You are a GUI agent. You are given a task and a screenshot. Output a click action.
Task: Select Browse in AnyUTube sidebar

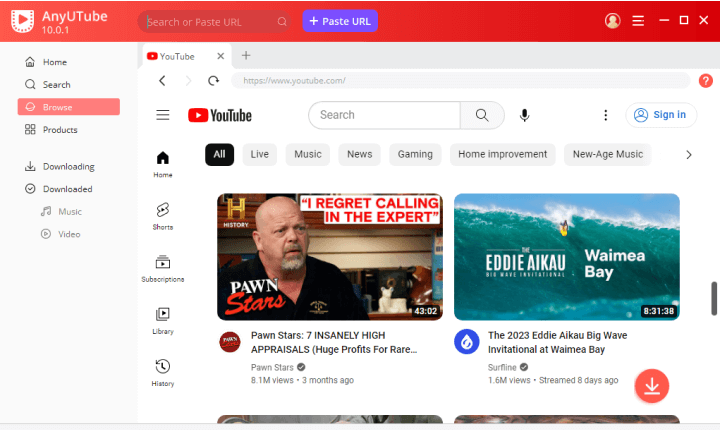pos(69,107)
